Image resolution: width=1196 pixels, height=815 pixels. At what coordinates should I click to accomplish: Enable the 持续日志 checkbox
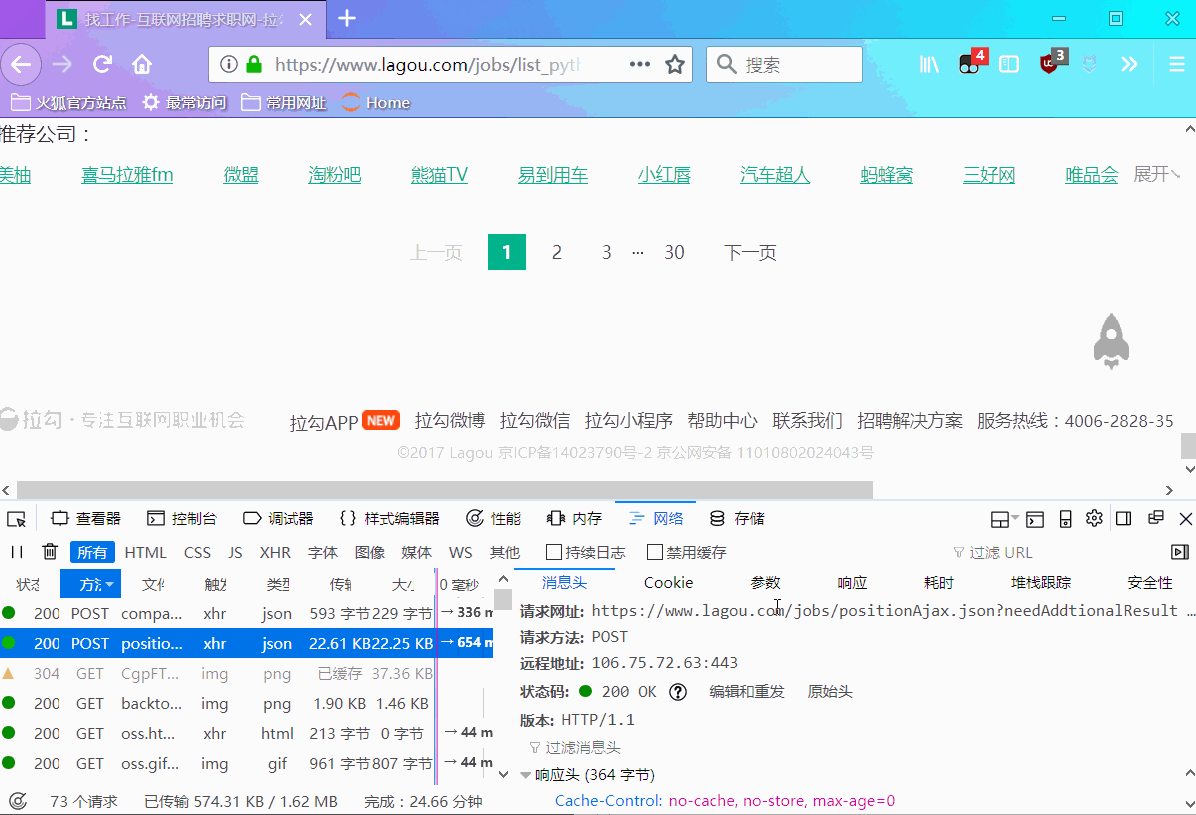tap(555, 552)
